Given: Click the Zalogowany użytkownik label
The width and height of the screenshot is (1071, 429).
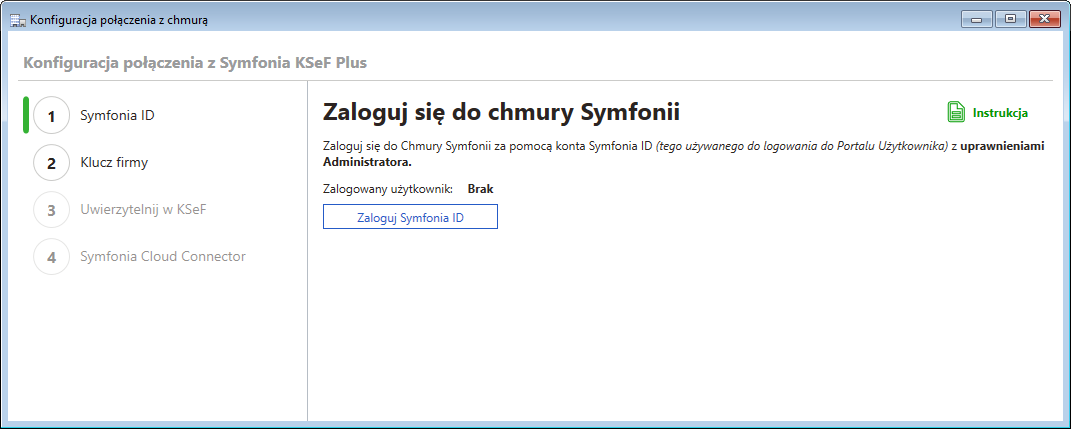Looking at the screenshot, I should 388,188.
